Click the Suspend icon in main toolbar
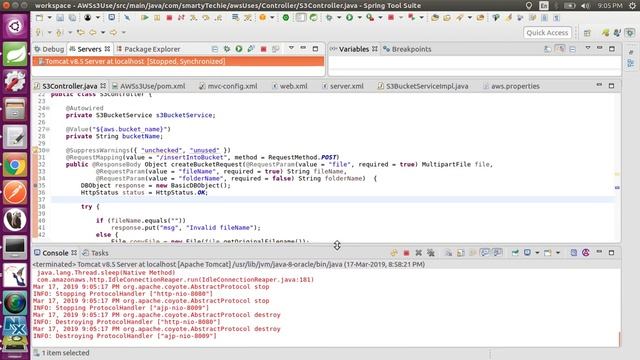This screenshot has height=360, width=640. tap(157, 18)
